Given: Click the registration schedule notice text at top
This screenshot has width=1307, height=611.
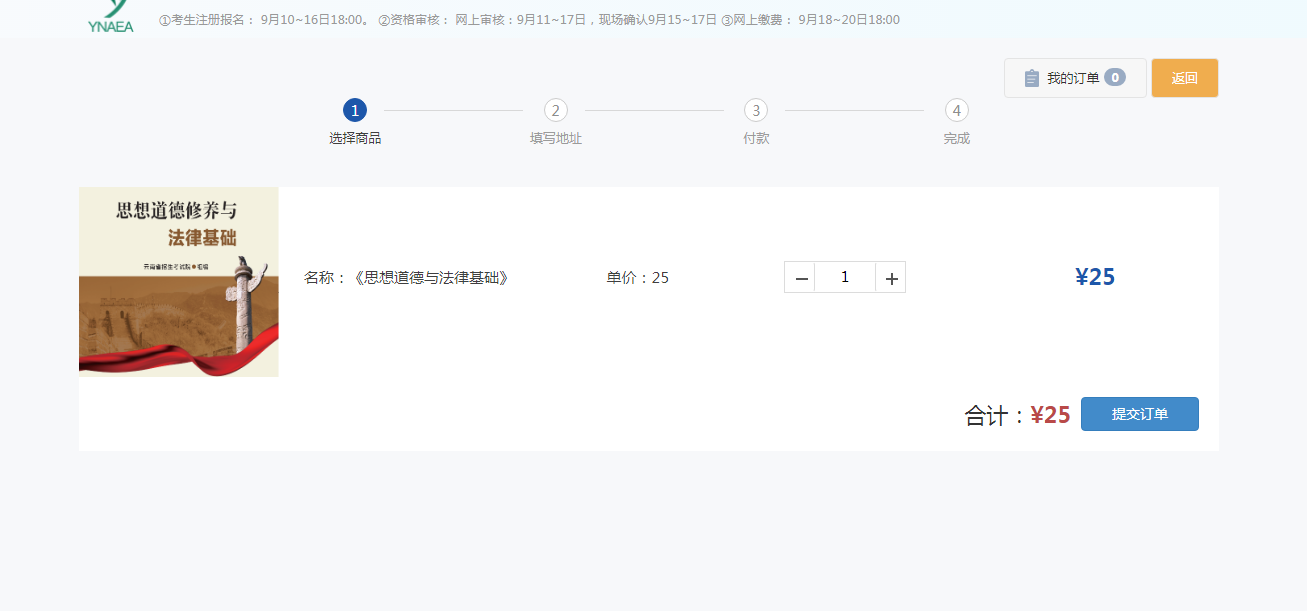Looking at the screenshot, I should [x=529, y=20].
